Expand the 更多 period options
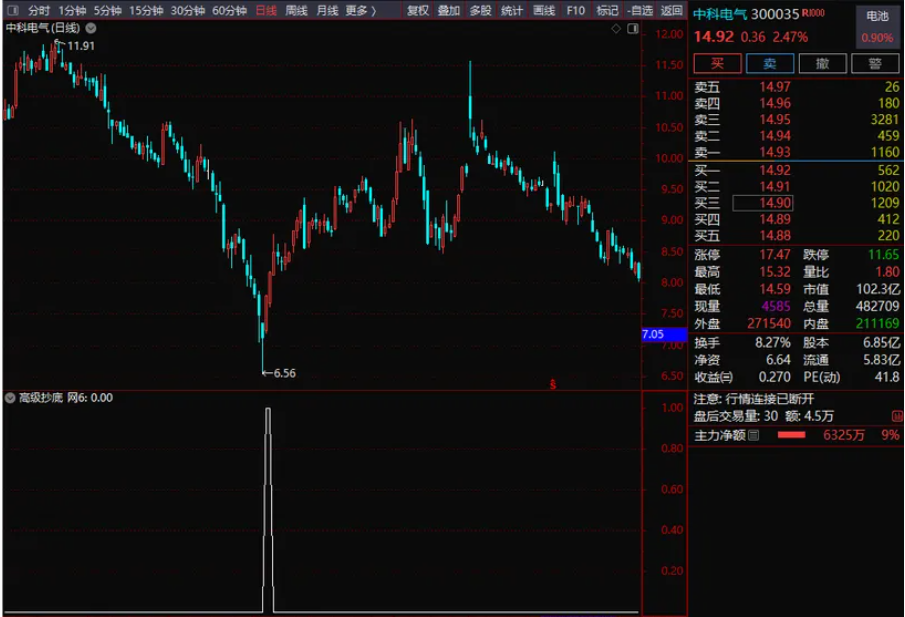 pyautogui.click(x=358, y=8)
